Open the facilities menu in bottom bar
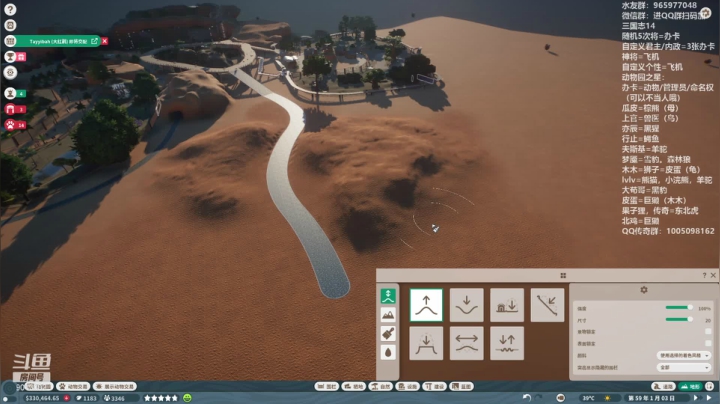Screen dimensions: 720x404 [x=407, y=387]
